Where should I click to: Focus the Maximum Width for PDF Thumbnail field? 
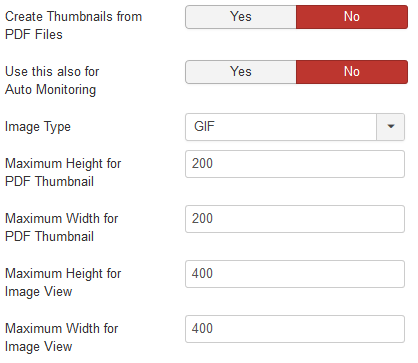[295, 219]
